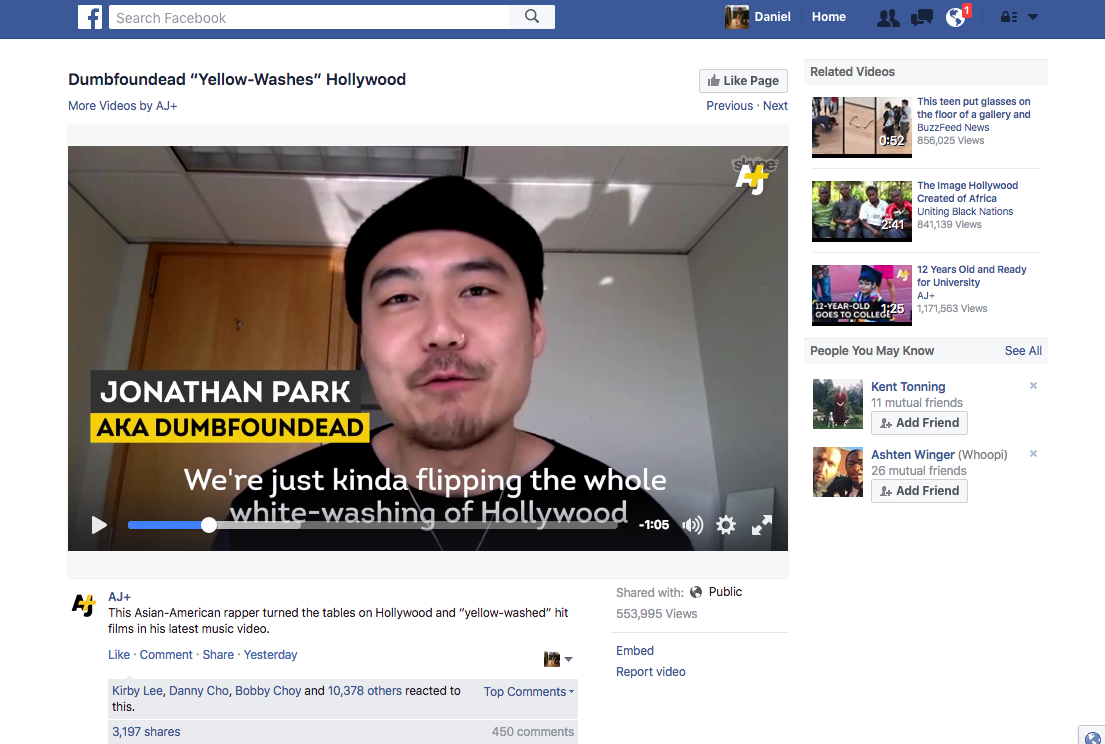Enter fullscreen video mode

click(762, 525)
